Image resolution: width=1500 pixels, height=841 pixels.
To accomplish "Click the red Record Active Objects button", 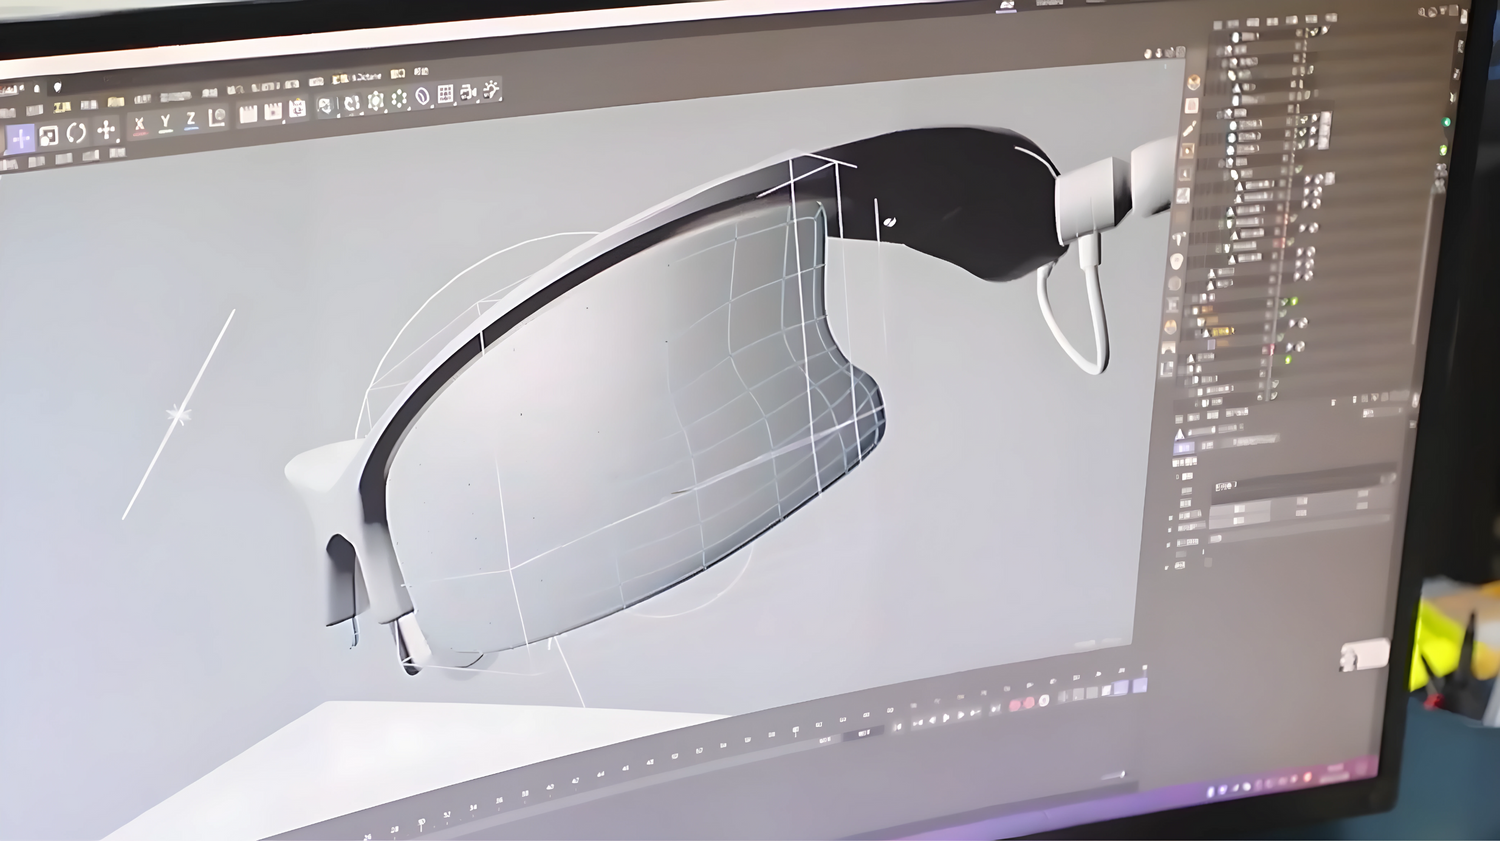I will point(1016,706).
